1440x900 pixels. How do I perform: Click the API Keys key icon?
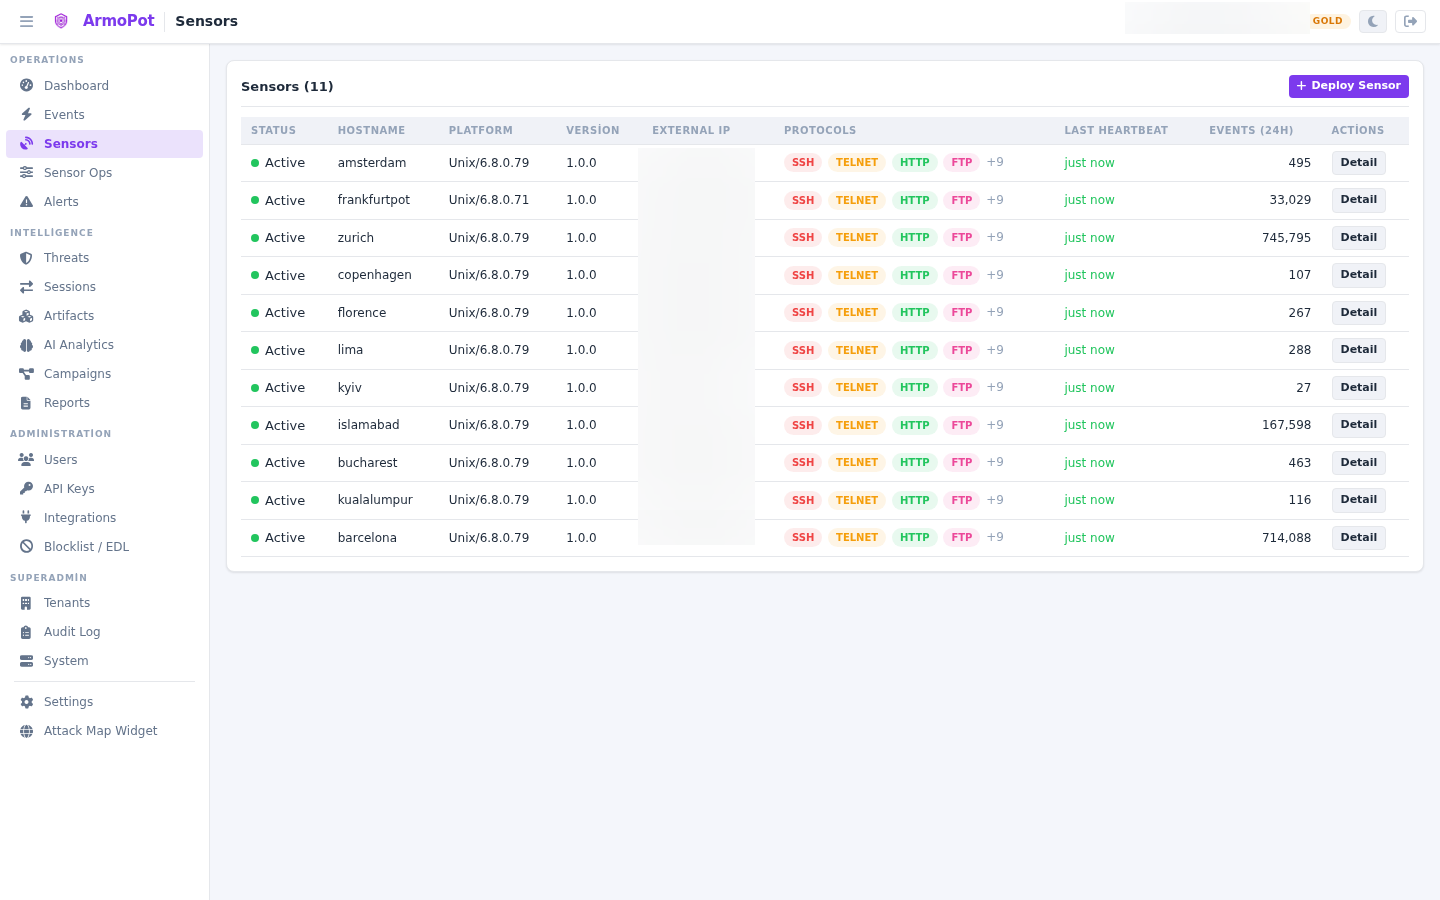tap(27, 489)
